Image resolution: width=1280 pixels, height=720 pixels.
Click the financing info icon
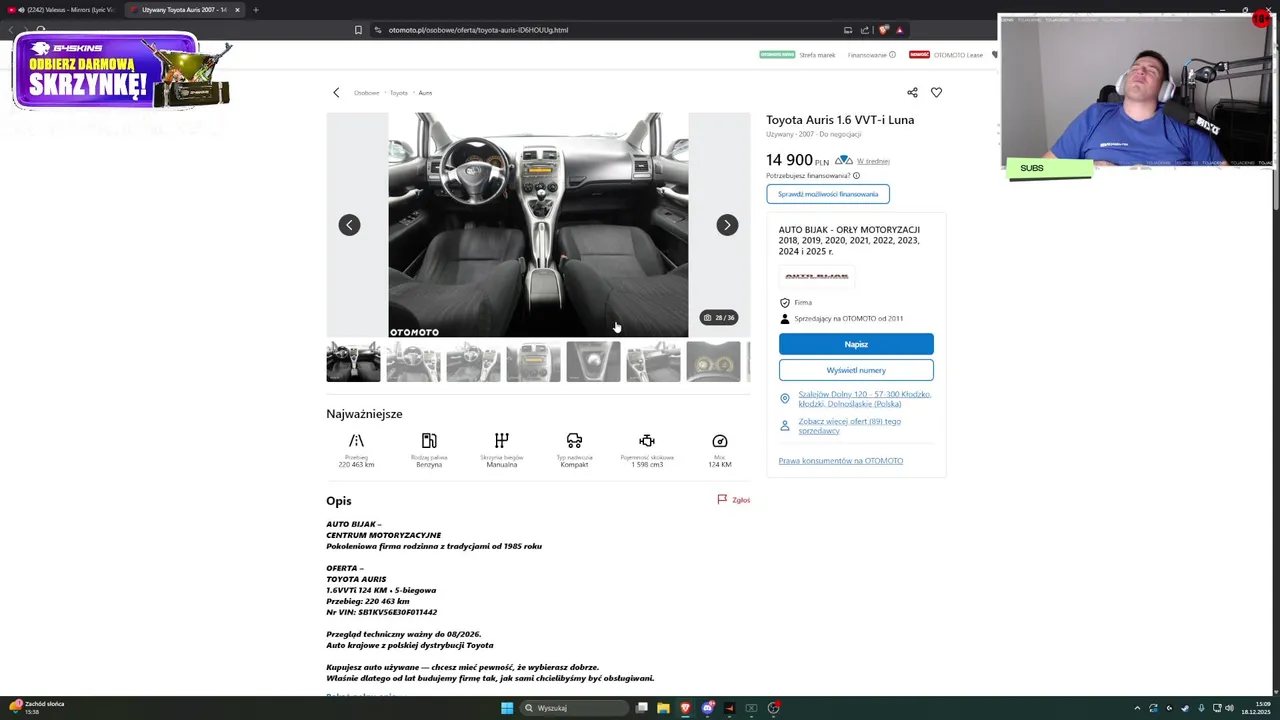click(856, 176)
